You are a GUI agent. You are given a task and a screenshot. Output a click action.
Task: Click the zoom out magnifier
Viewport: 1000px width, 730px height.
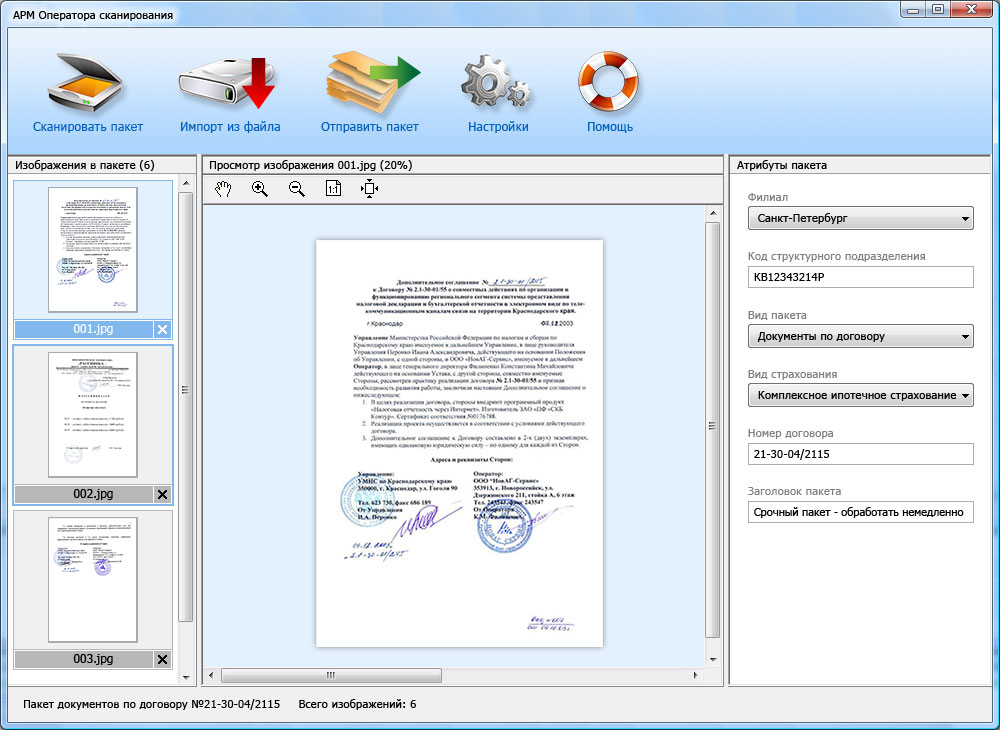(297, 188)
